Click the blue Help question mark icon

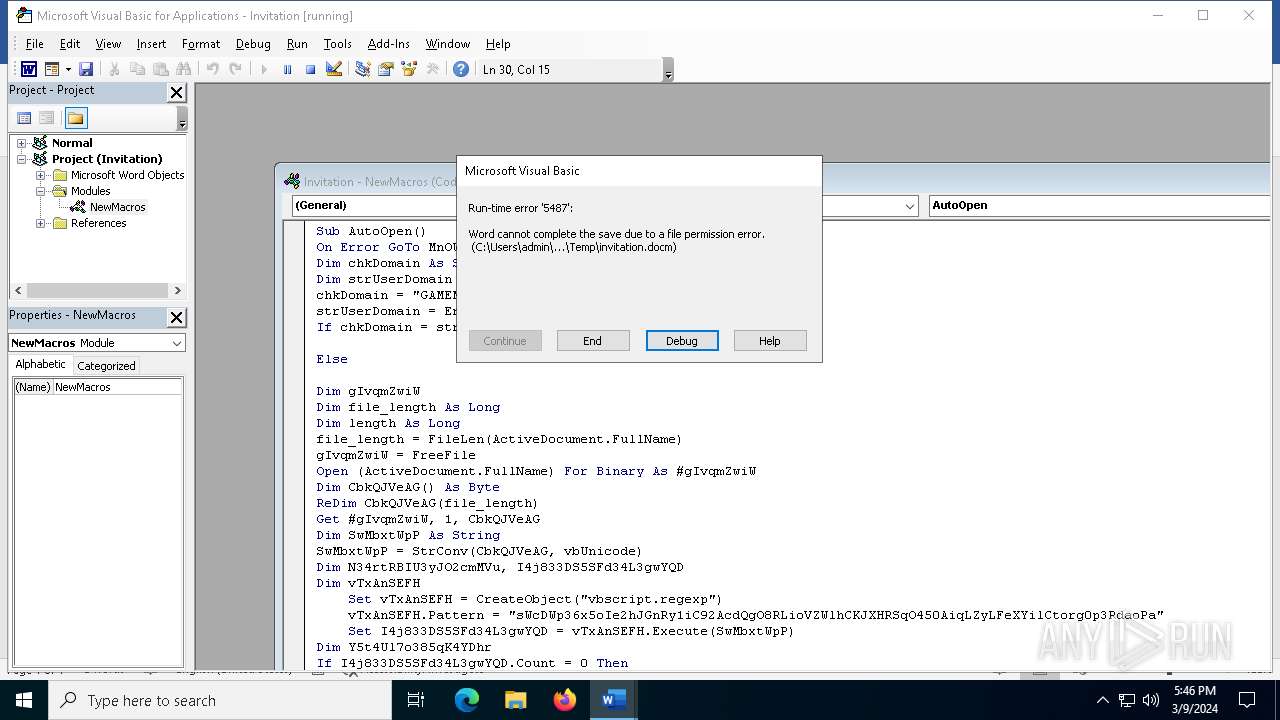point(460,69)
